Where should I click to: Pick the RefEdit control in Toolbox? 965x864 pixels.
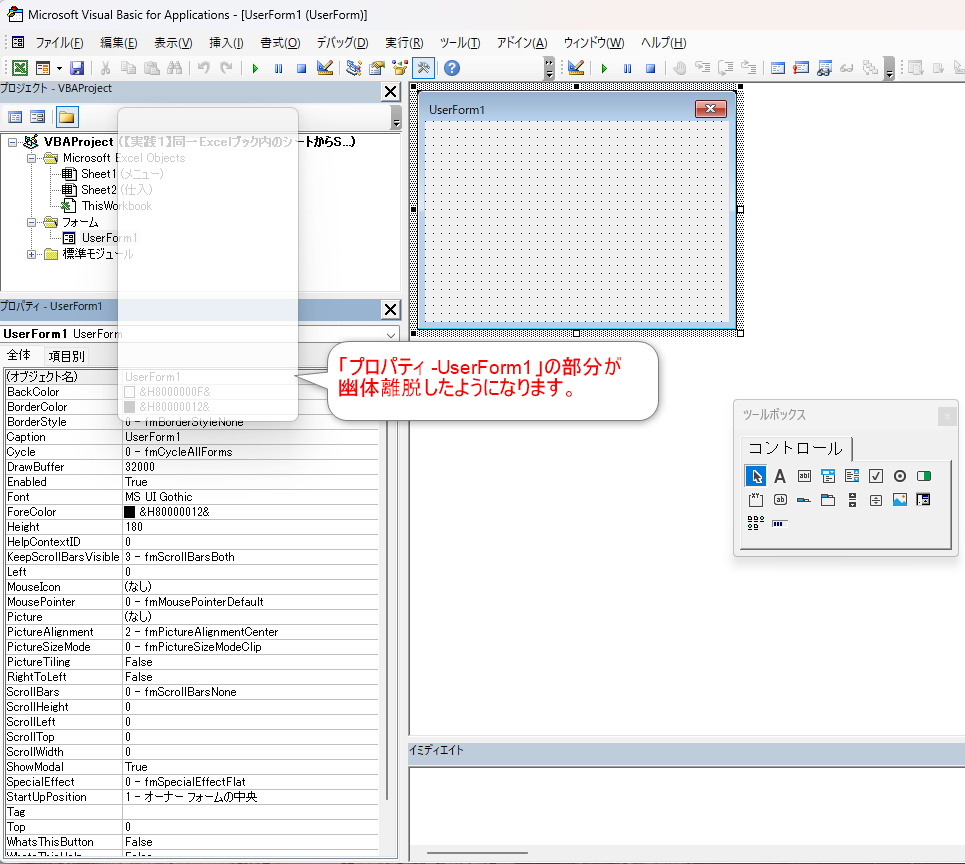click(924, 500)
